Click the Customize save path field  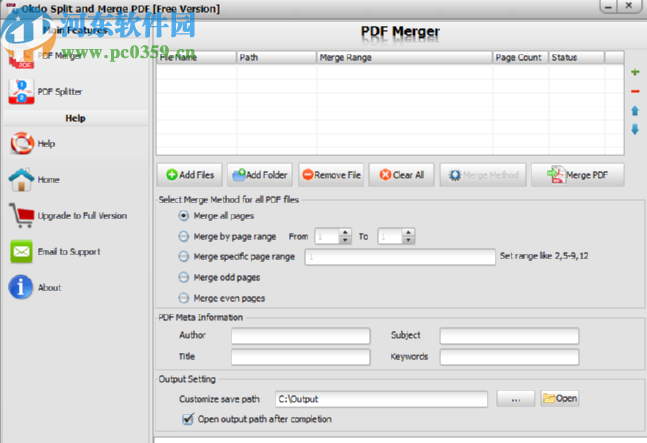click(x=381, y=399)
